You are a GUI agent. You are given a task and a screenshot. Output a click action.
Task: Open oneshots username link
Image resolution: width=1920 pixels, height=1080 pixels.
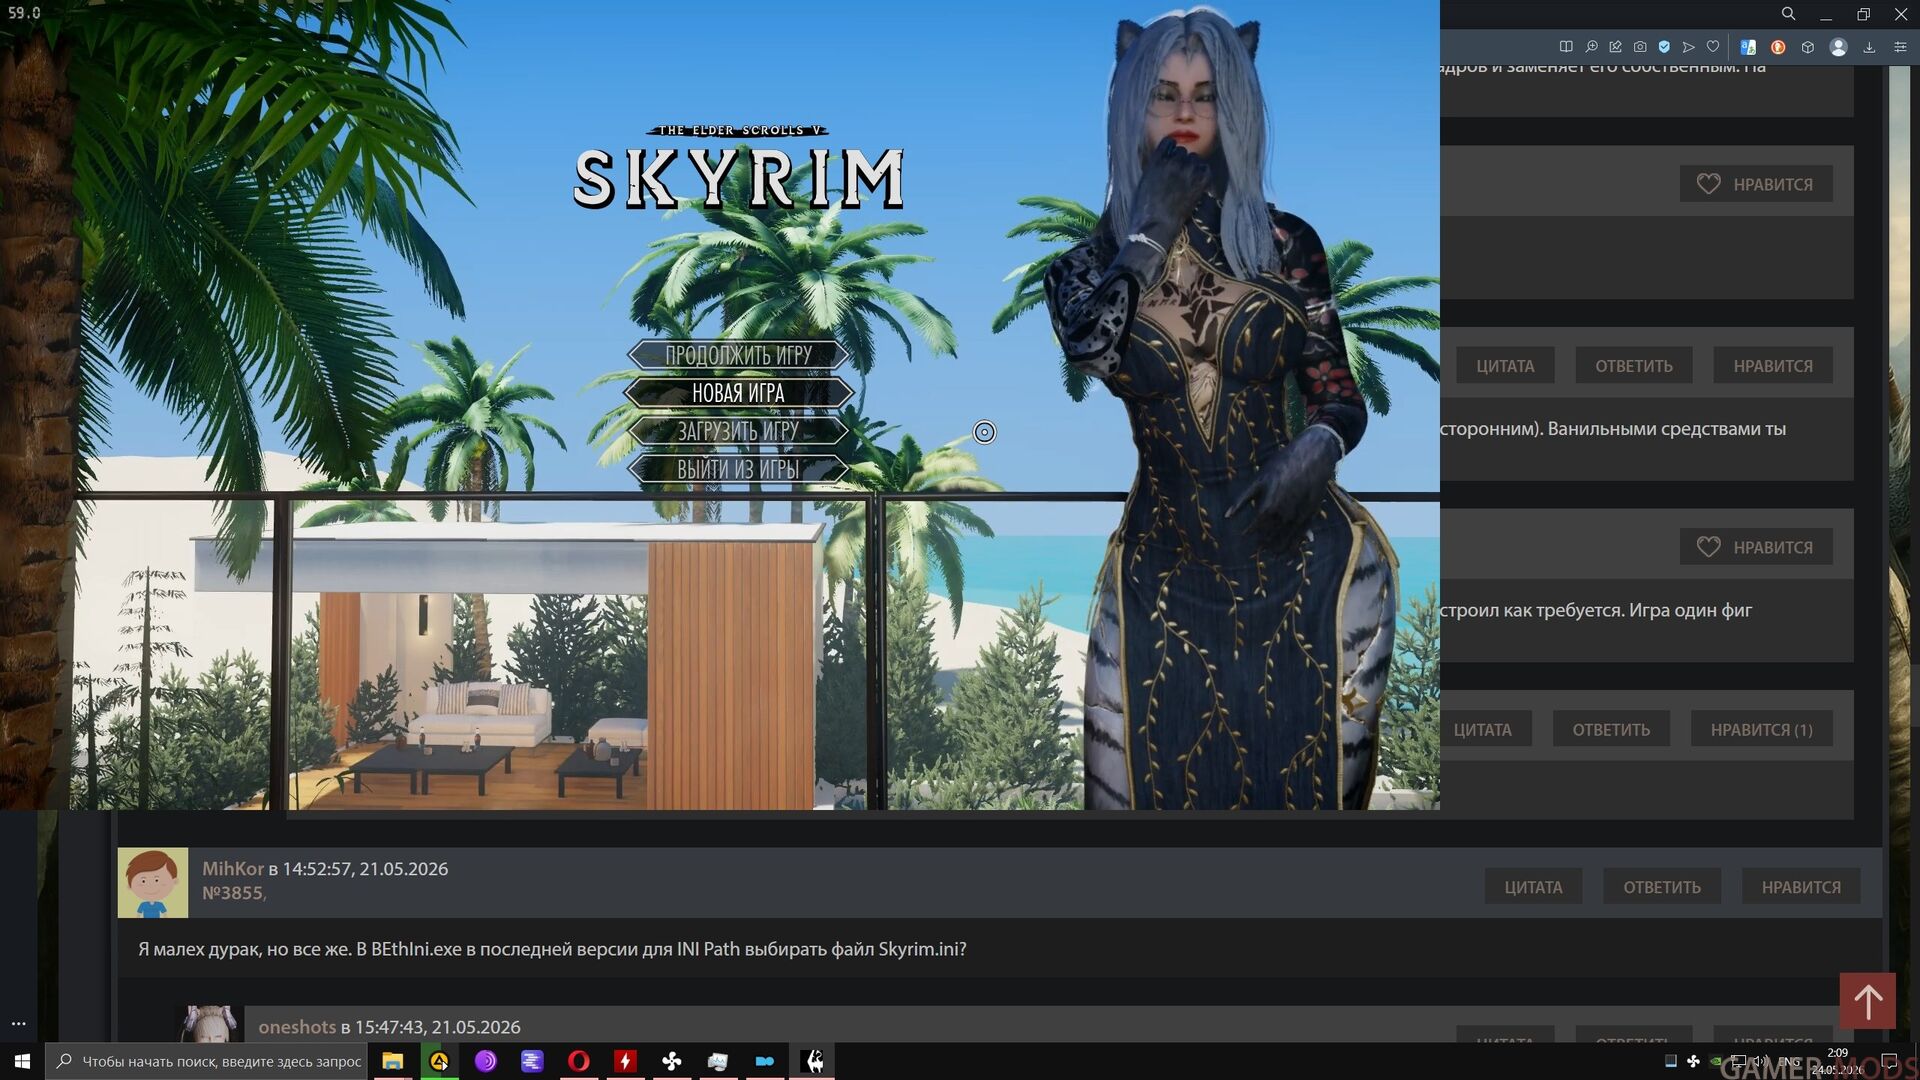click(297, 1027)
